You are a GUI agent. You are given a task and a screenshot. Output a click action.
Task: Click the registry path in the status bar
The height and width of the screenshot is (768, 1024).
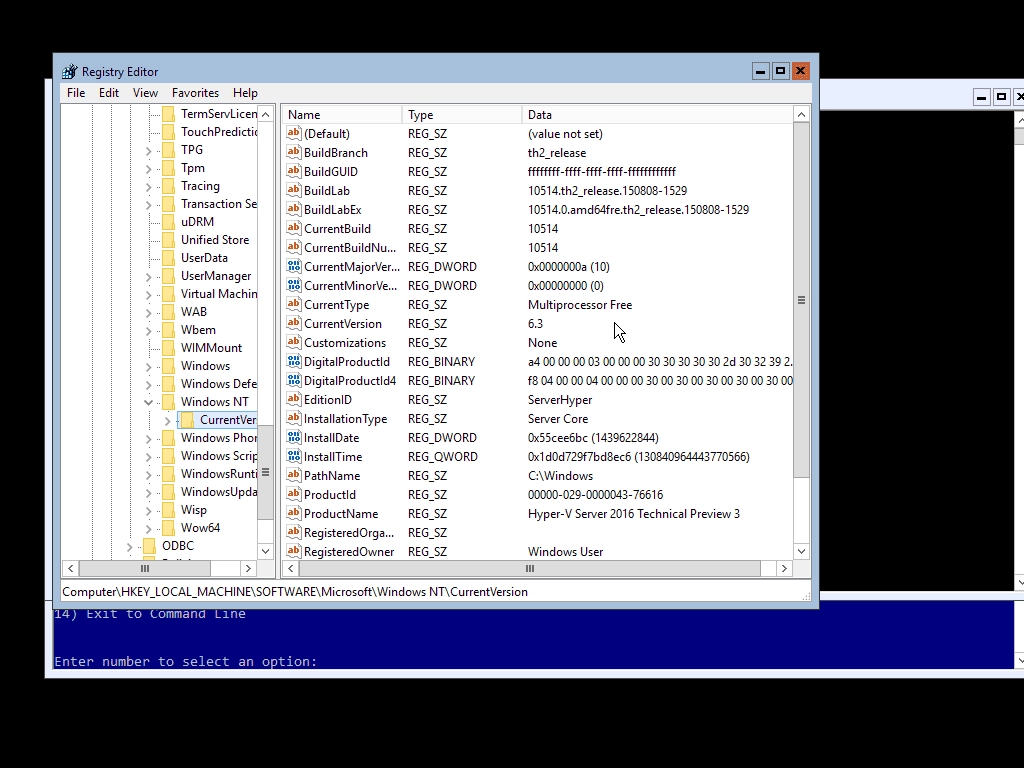click(x=295, y=592)
